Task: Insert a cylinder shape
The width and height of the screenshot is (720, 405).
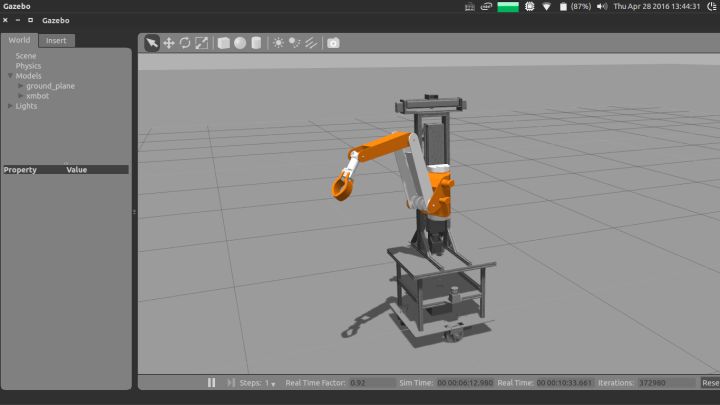Action: 257,43
